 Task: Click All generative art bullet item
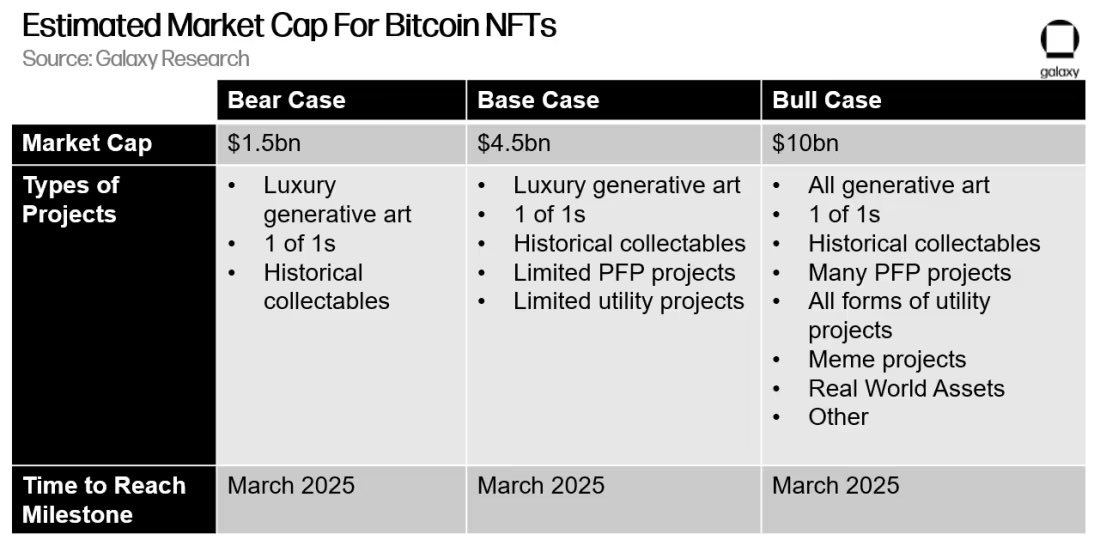899,185
